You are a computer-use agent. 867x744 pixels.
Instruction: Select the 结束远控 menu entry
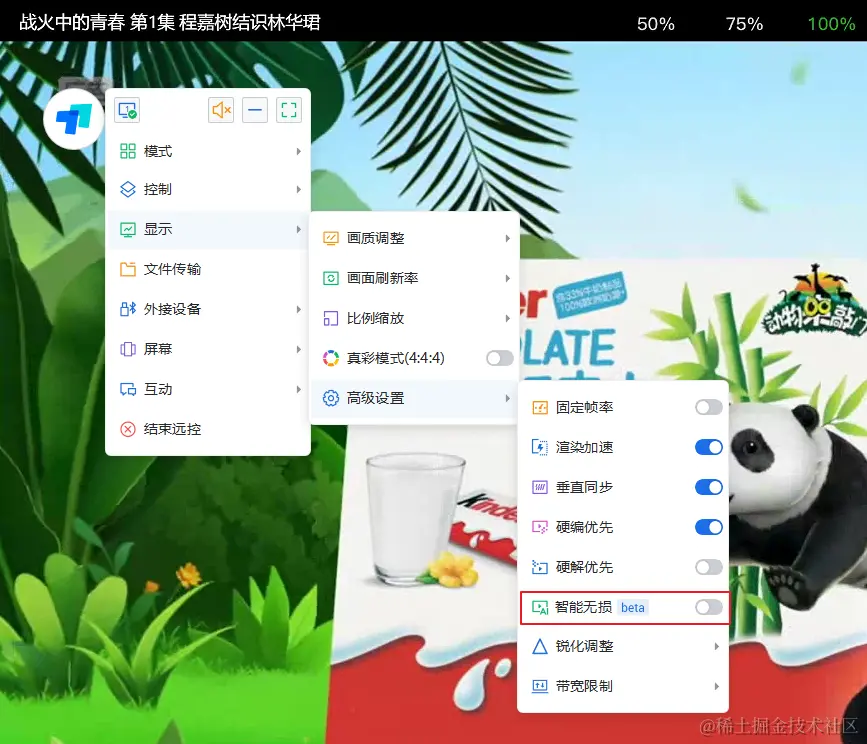click(x=208, y=429)
